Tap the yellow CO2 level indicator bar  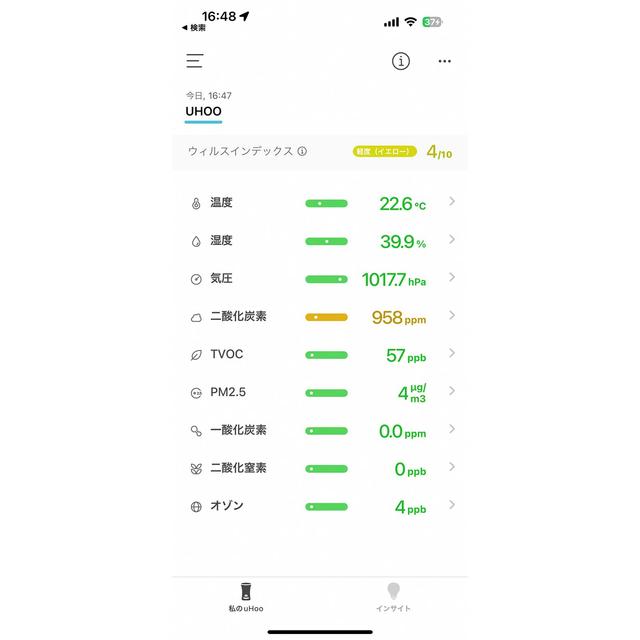tap(327, 317)
